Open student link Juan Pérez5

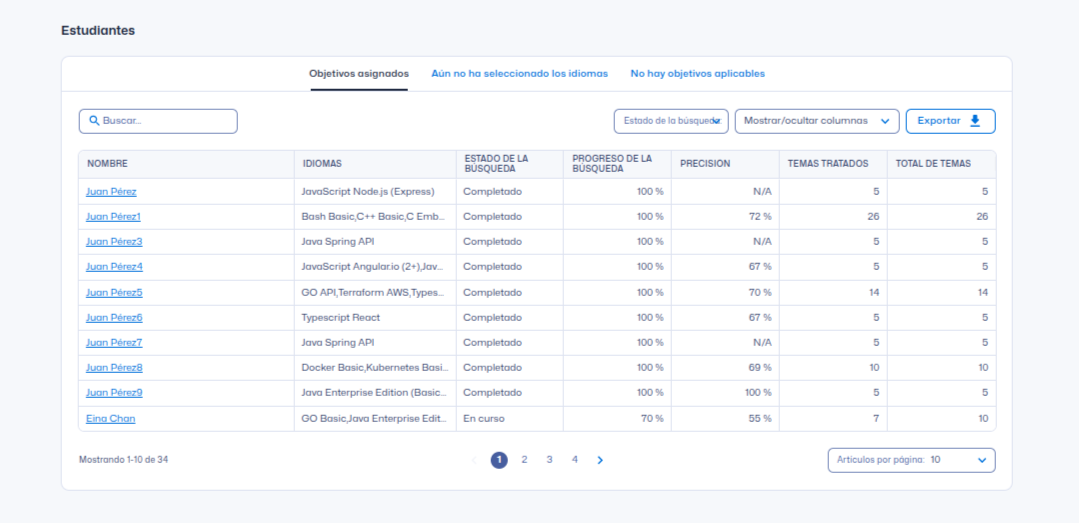(114, 292)
